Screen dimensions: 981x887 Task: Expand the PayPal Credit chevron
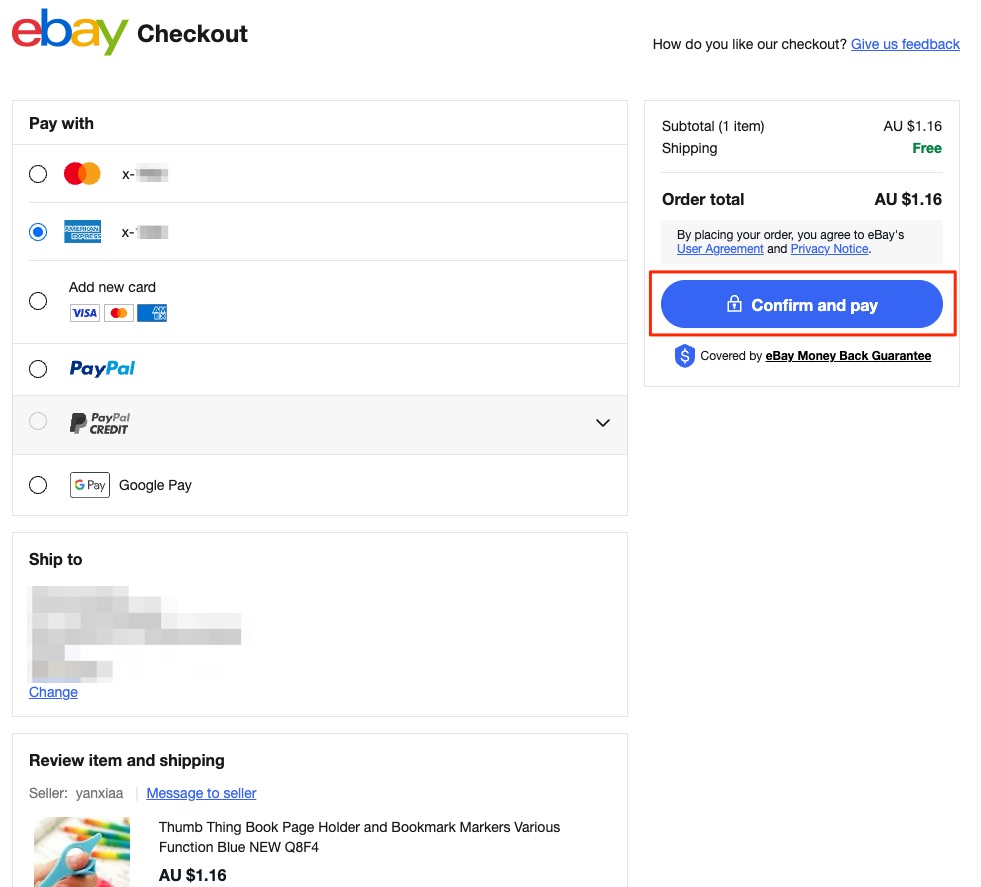[602, 423]
